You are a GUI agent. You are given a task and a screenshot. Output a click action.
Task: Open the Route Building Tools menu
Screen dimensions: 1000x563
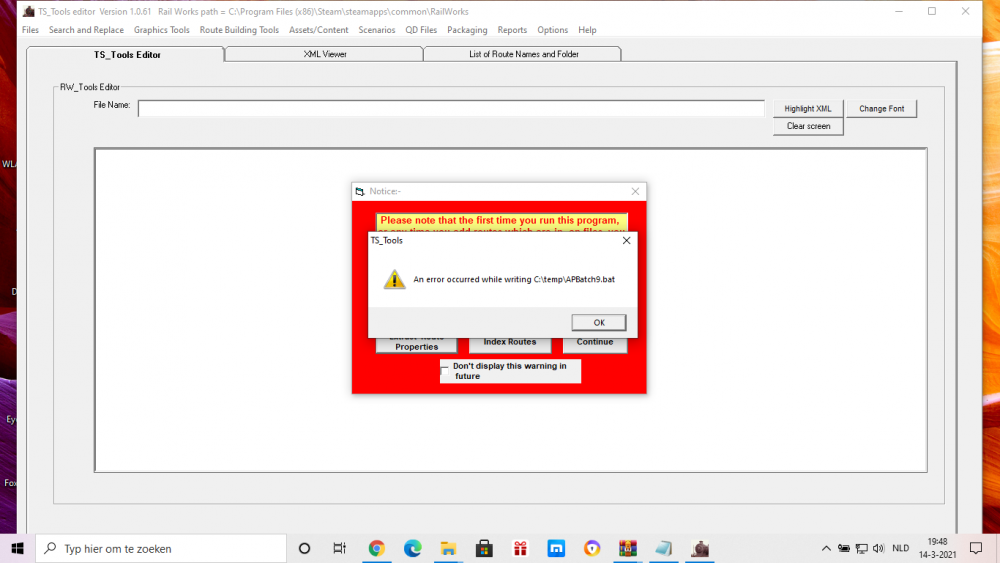click(239, 30)
